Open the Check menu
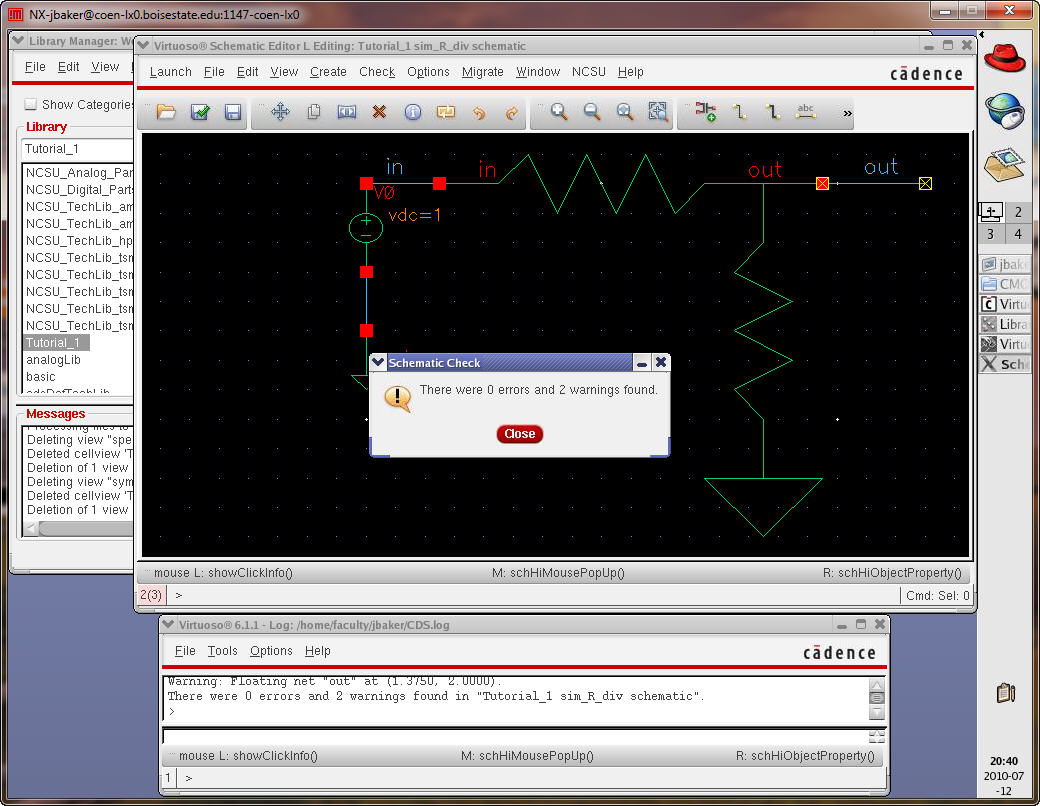1040x806 pixels. 377,72
